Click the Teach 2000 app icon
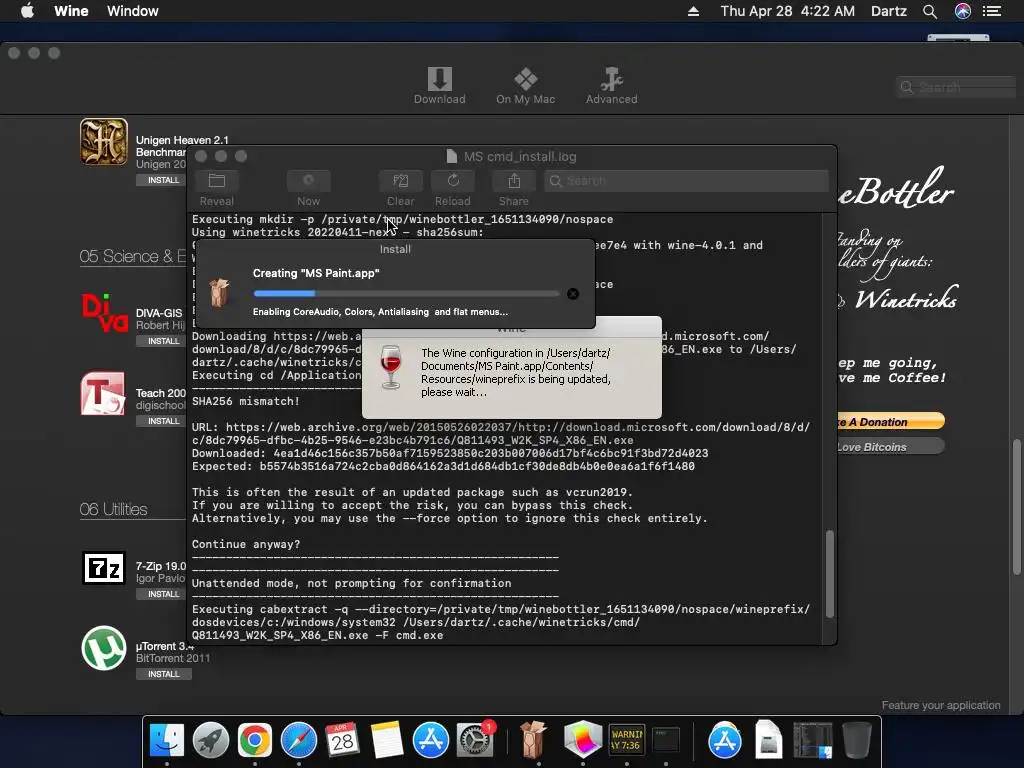Screen dimensions: 1024x768 pos(103,393)
